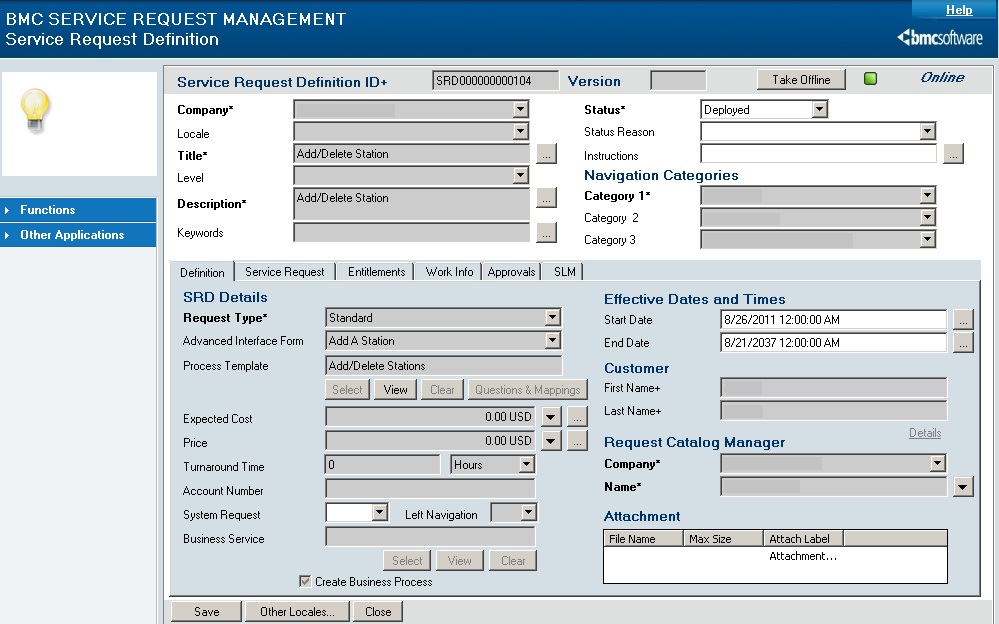Click into the Account Number field

[430, 489]
